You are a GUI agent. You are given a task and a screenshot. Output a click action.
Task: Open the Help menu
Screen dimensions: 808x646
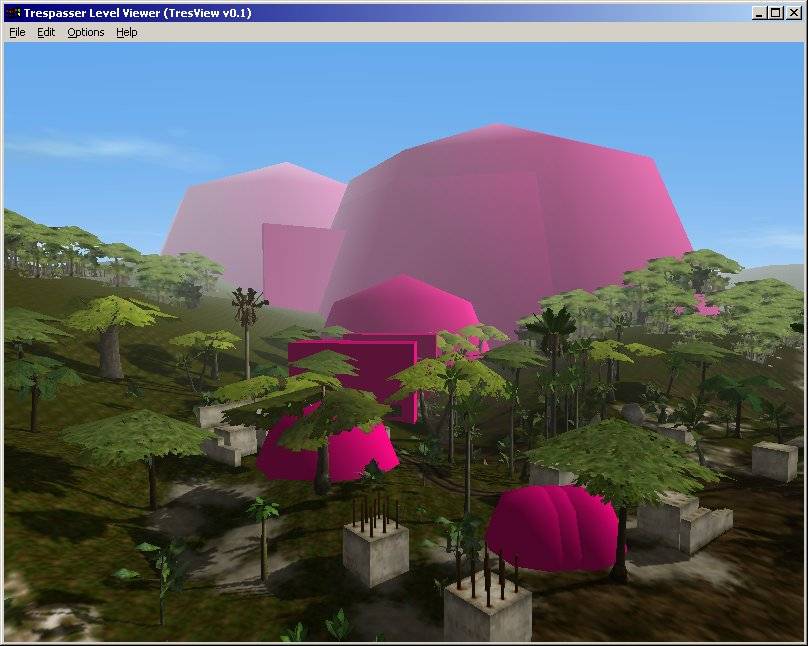pos(127,32)
